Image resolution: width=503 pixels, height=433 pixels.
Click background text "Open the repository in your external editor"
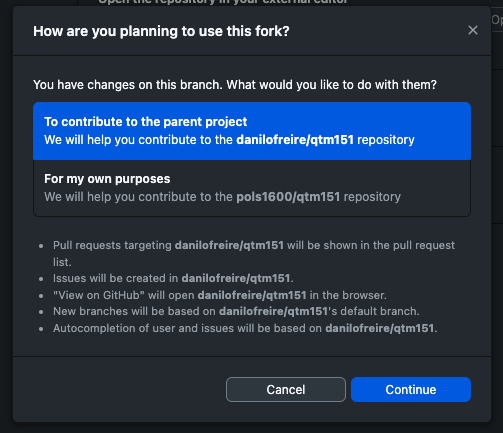[x=223, y=2]
